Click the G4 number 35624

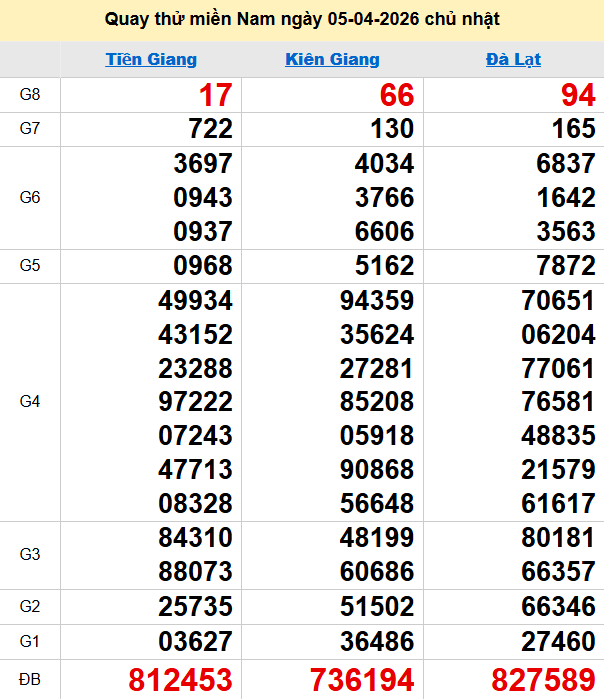pos(377,334)
